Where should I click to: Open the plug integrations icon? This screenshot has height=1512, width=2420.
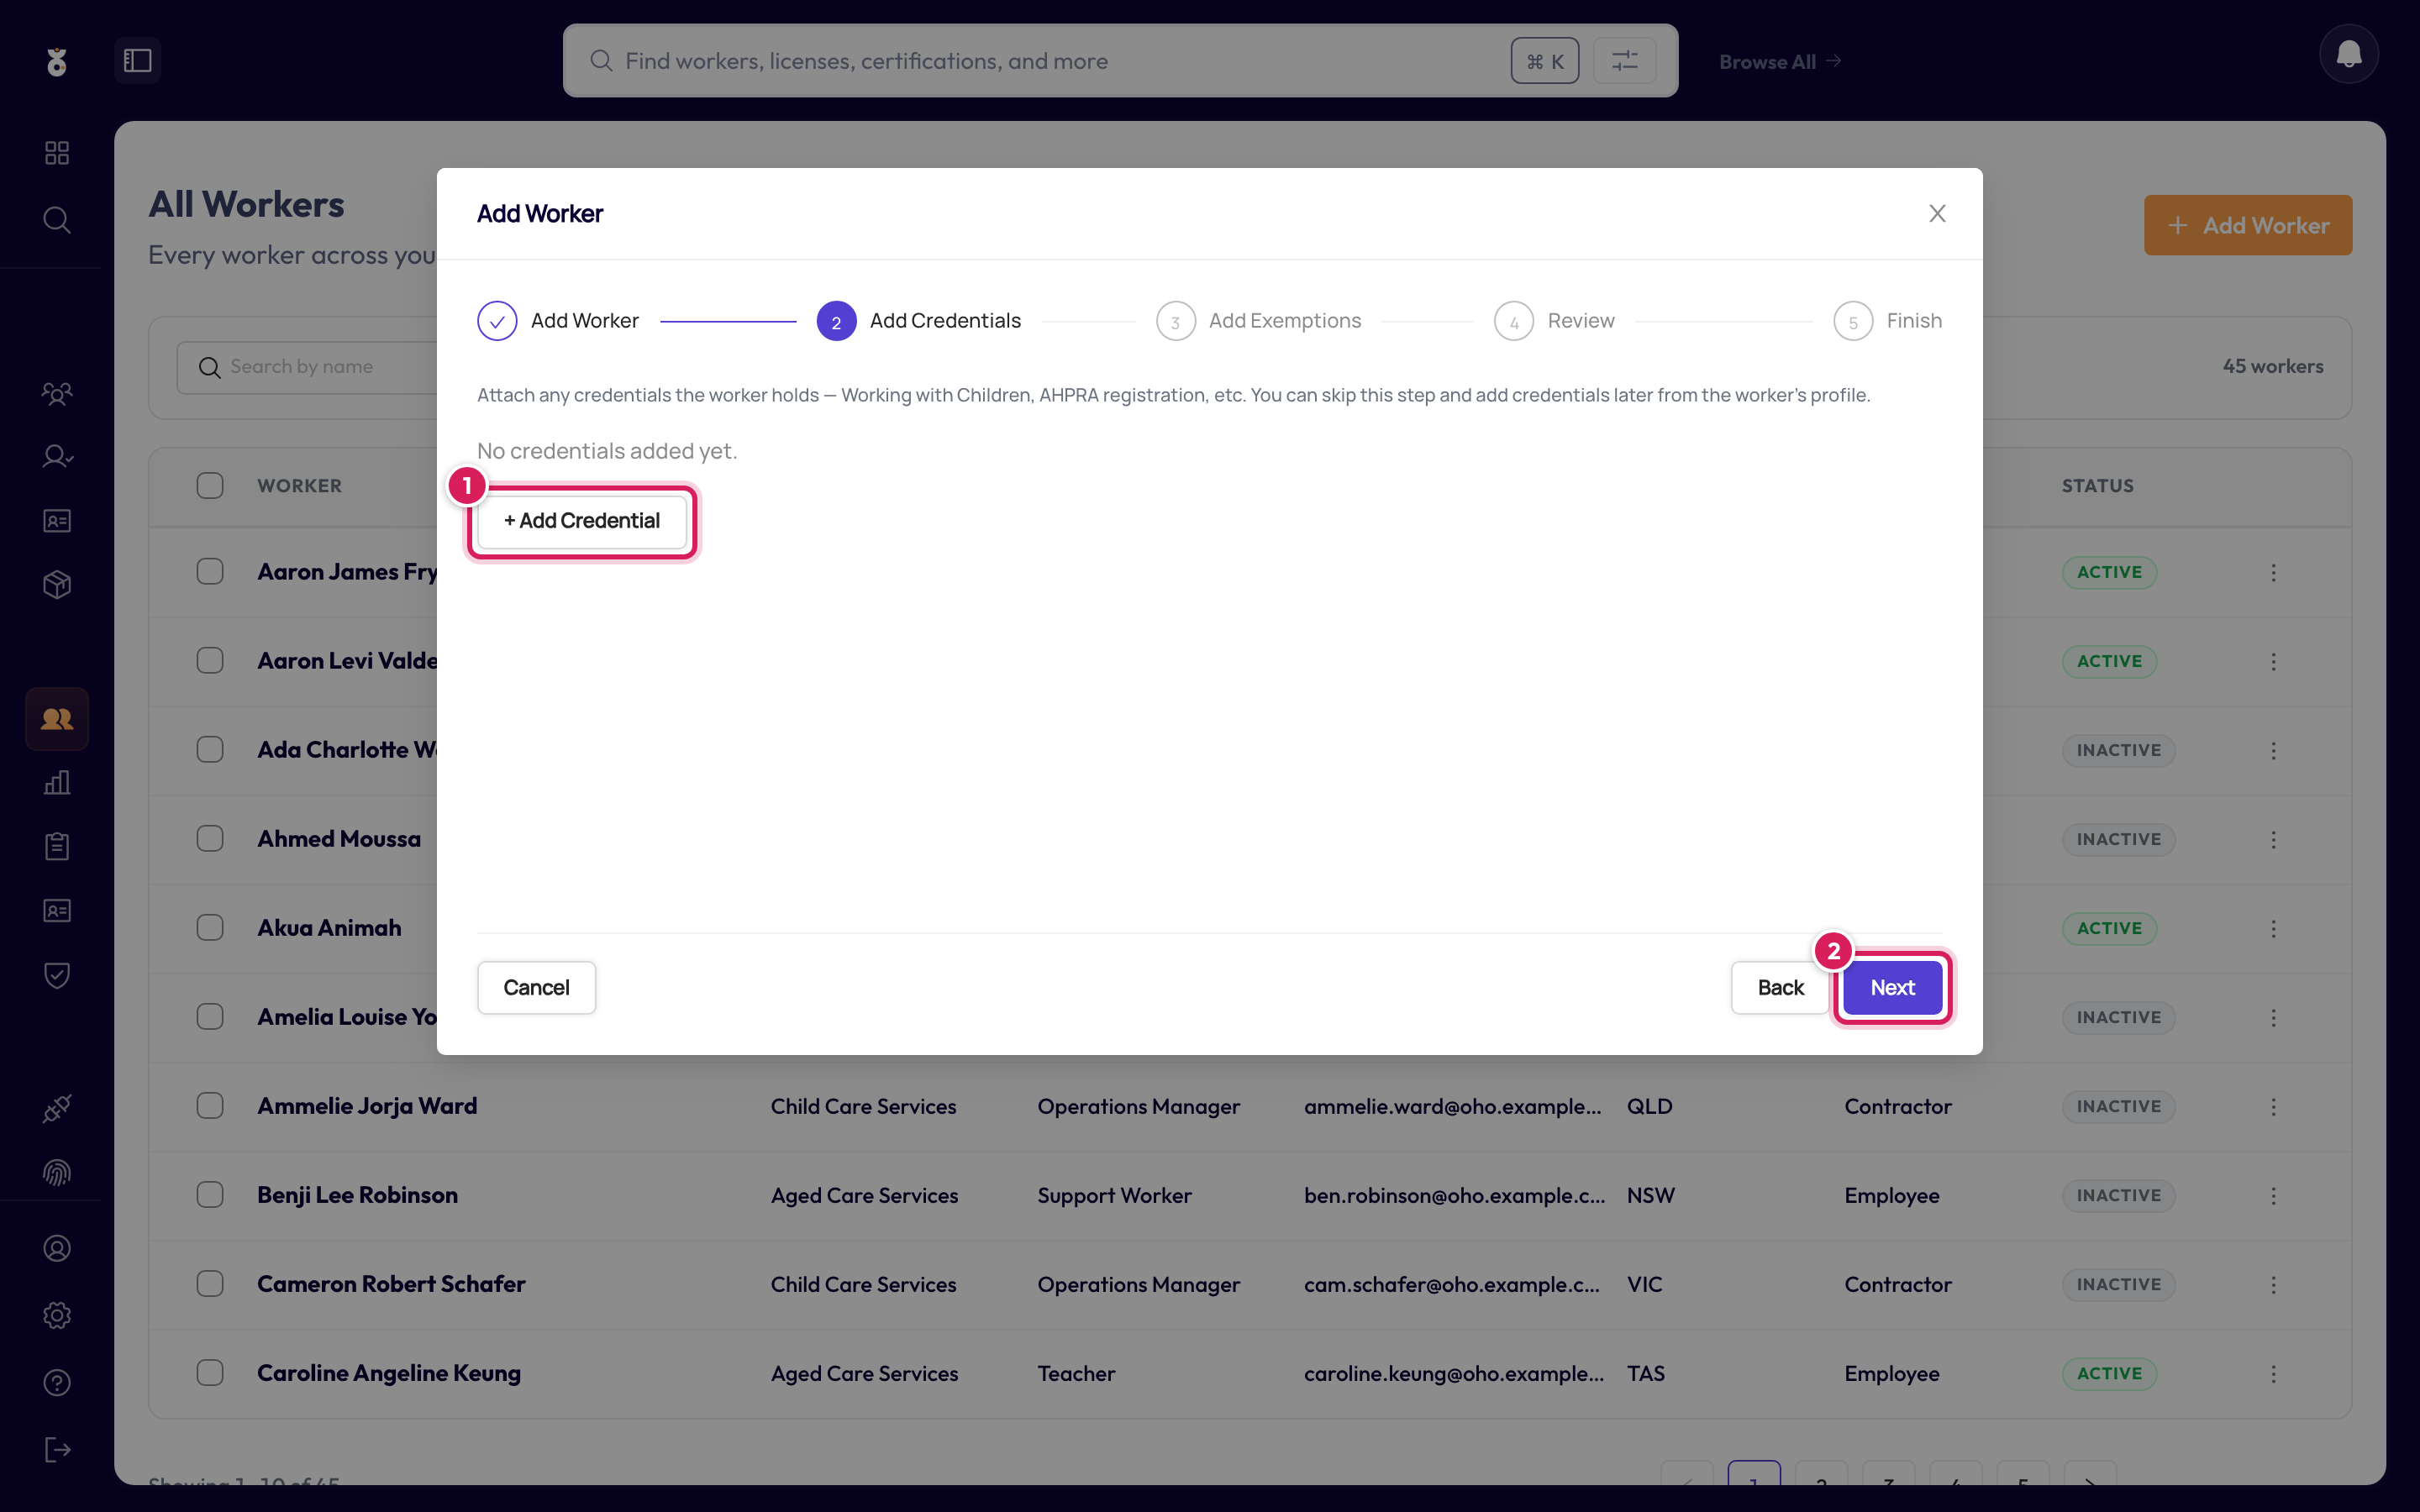[57, 1108]
